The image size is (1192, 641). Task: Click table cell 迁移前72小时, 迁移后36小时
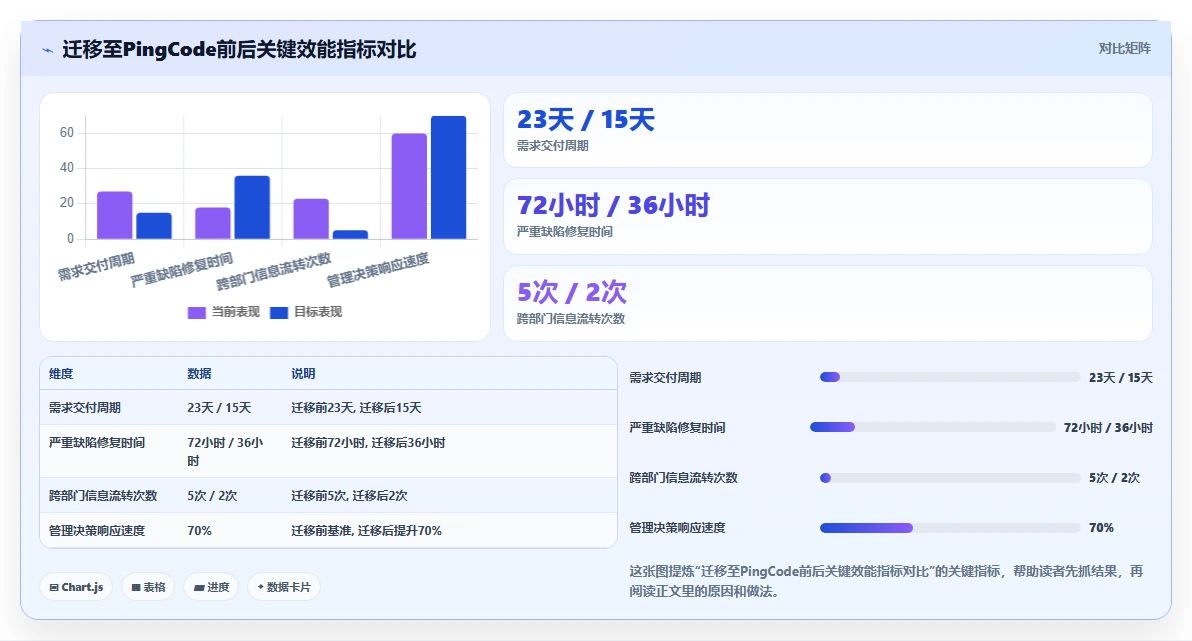[x=368, y=443]
